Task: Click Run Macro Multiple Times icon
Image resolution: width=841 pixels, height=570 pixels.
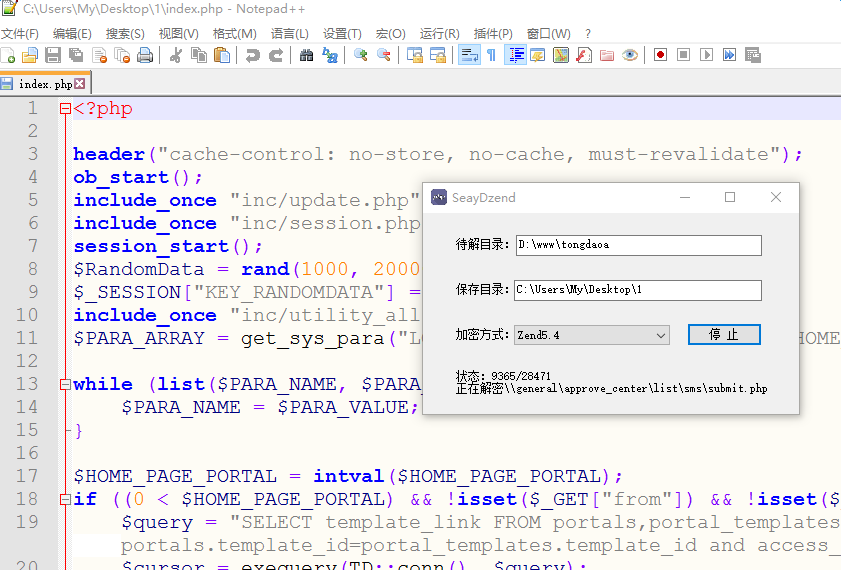Action: click(x=730, y=55)
